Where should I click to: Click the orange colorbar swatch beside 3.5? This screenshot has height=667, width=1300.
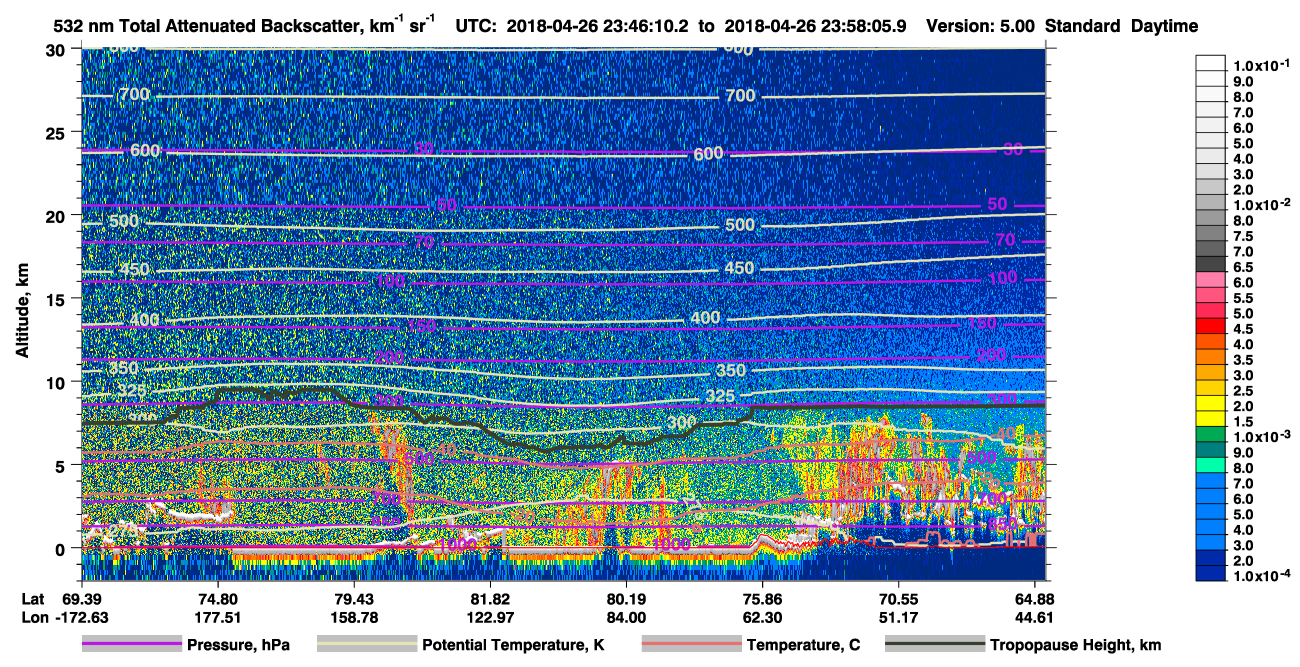tap(1211, 357)
